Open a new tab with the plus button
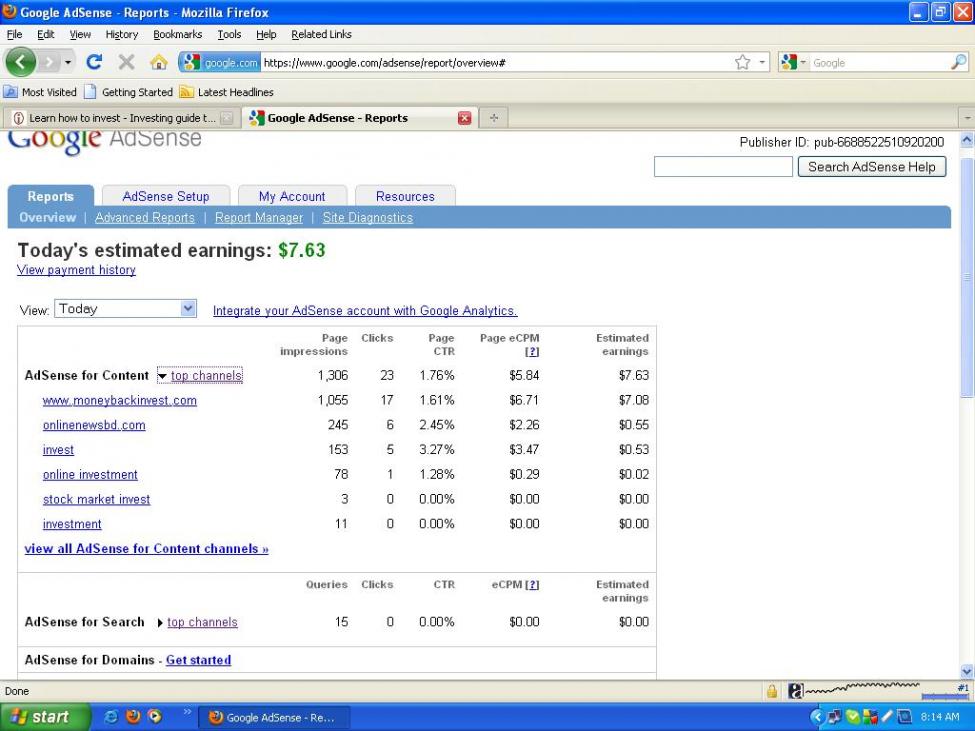The image size is (975, 731). pos(494,118)
